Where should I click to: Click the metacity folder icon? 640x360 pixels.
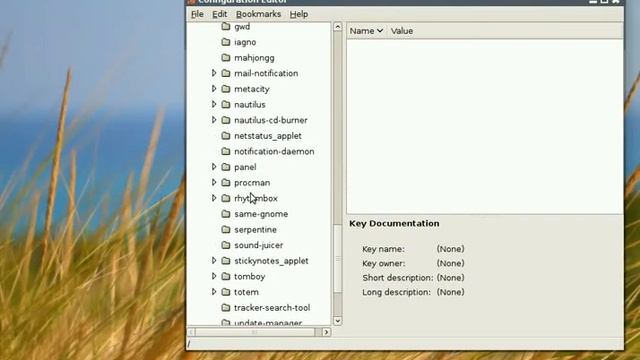pos(226,89)
